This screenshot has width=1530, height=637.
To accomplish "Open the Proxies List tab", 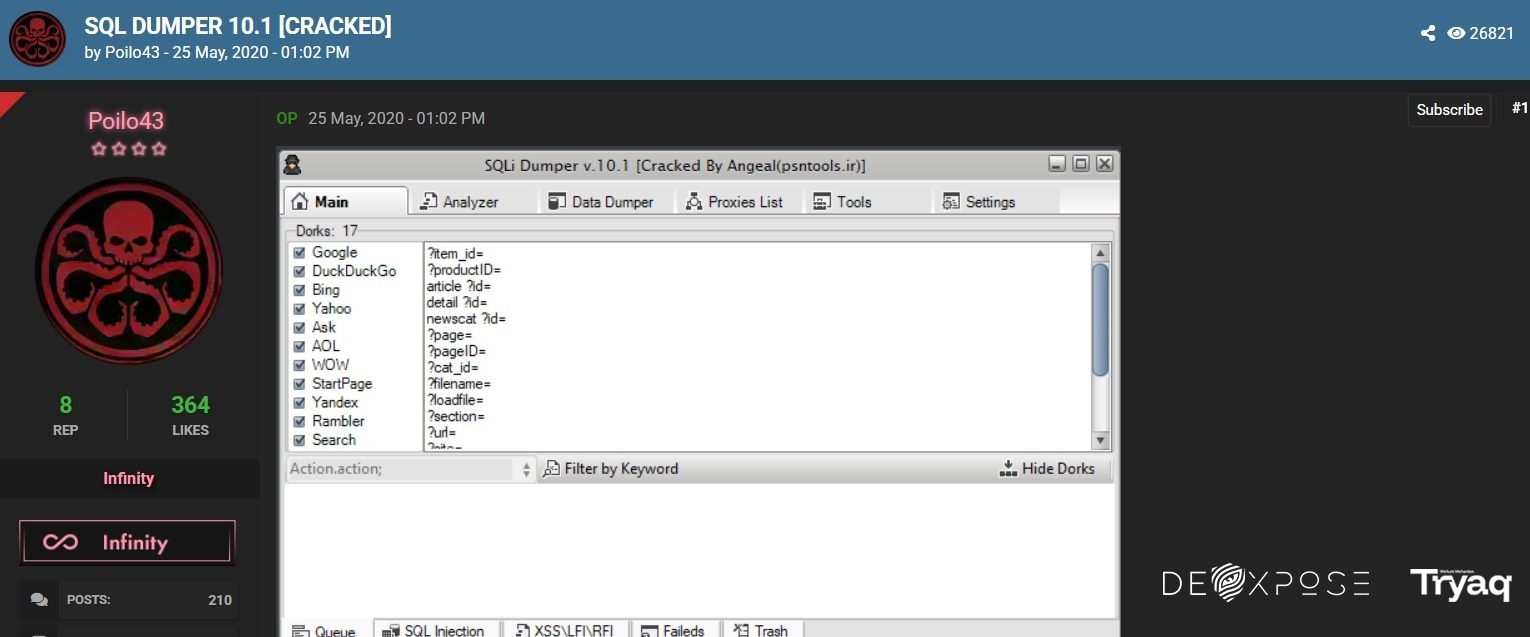I will tap(734, 201).
